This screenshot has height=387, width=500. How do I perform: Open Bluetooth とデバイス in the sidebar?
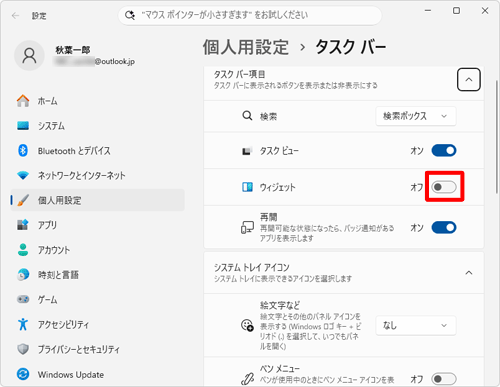click(x=97, y=151)
